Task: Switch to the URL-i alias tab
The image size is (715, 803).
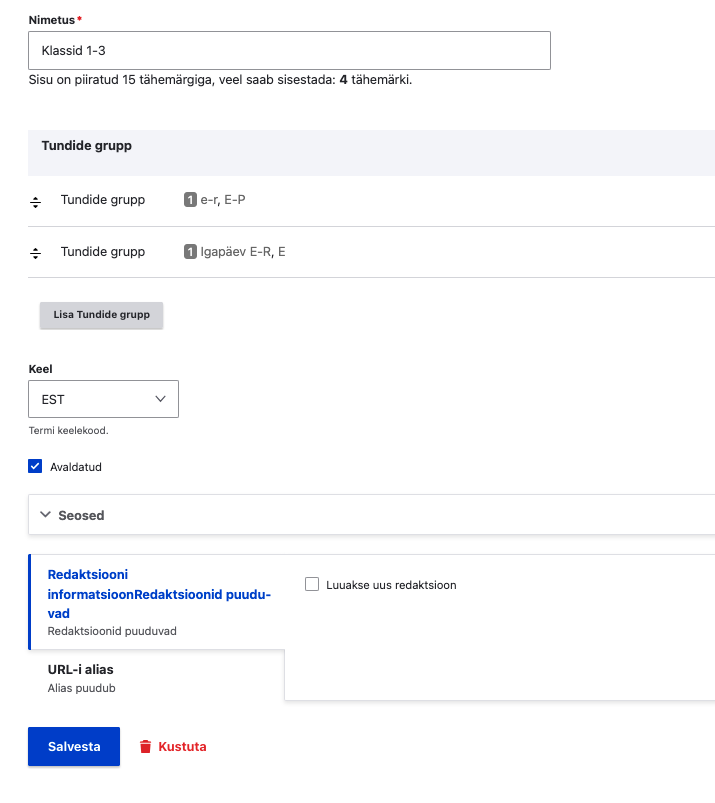Action: pyautogui.click(x=88, y=669)
